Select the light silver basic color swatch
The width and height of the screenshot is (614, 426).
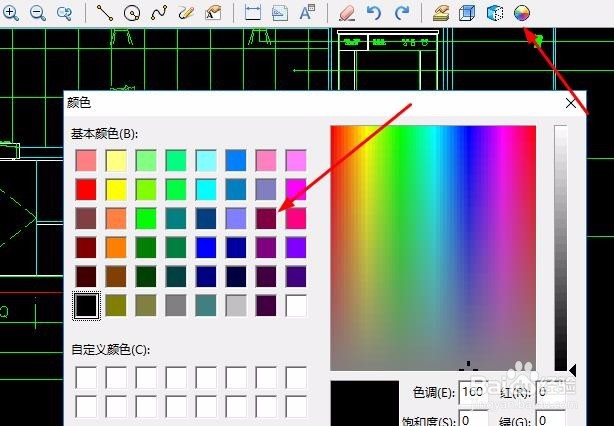tap(236, 305)
